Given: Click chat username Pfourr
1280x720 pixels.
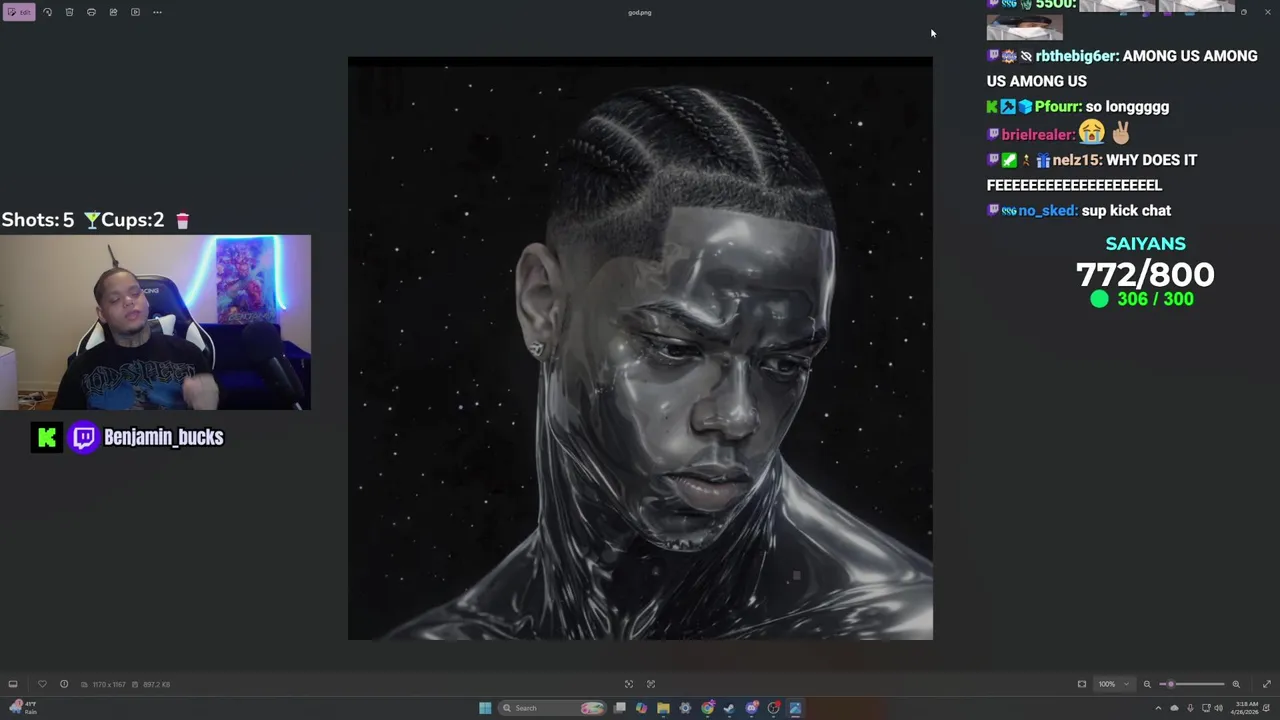Looking at the screenshot, I should [x=1059, y=107].
